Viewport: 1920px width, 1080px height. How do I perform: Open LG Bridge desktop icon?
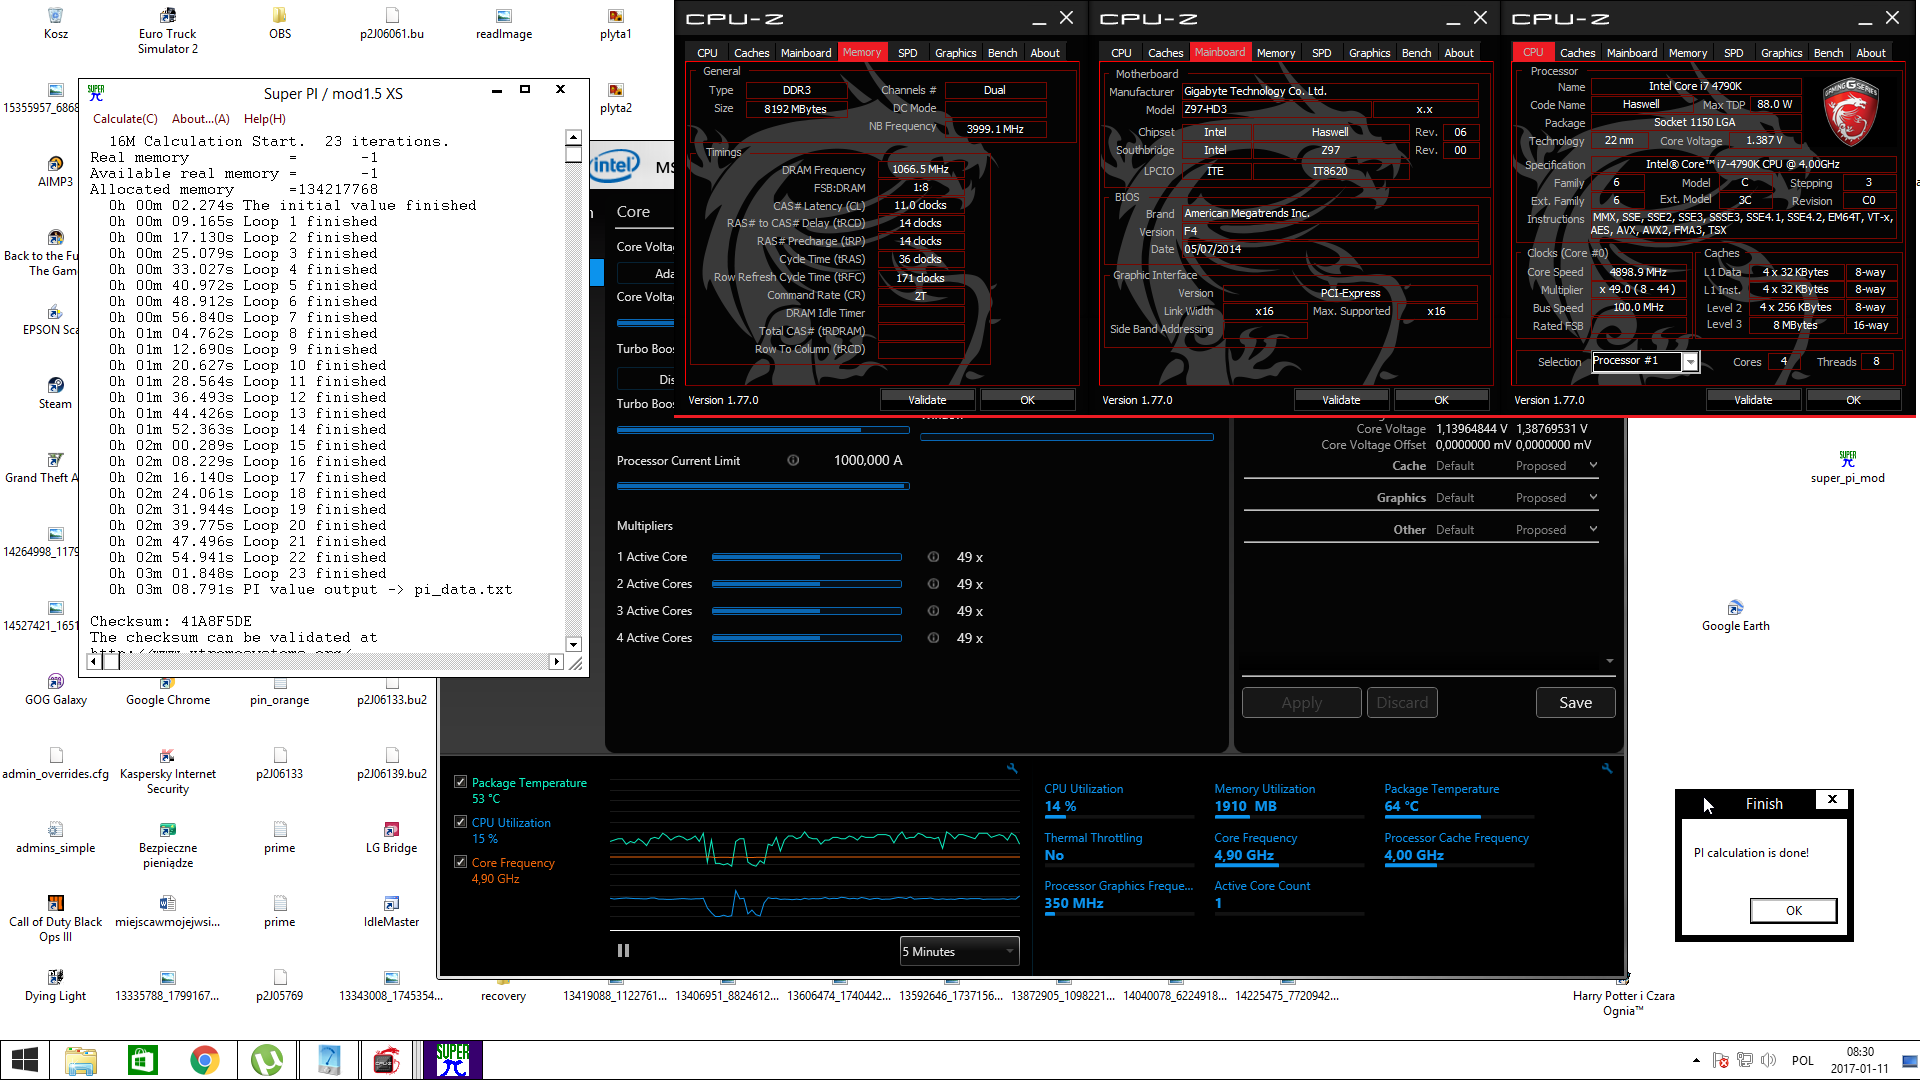coord(392,837)
